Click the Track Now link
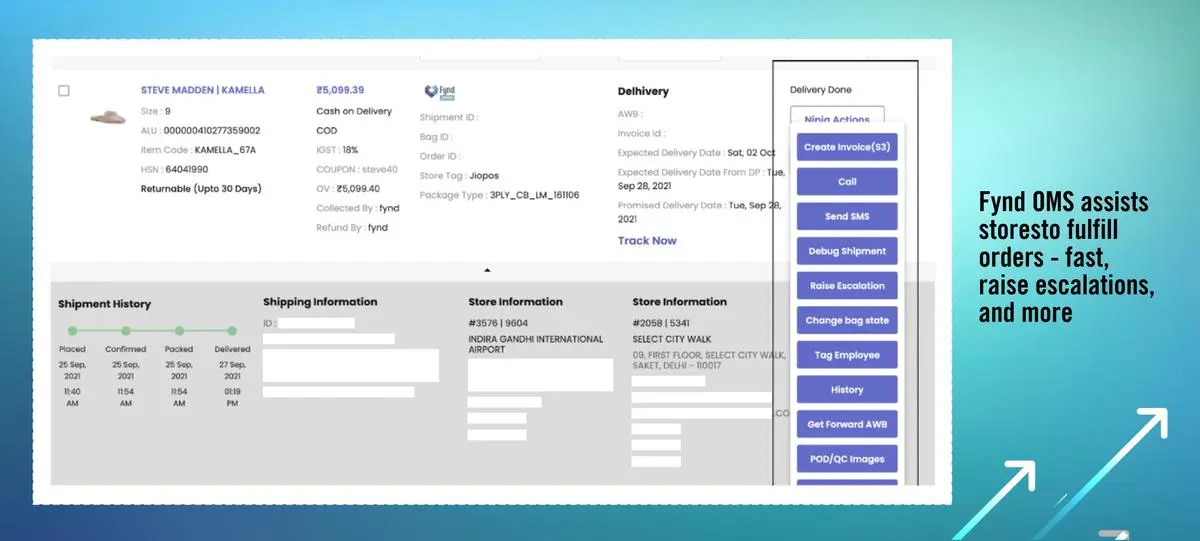This screenshot has height=541, width=1200. (647, 241)
